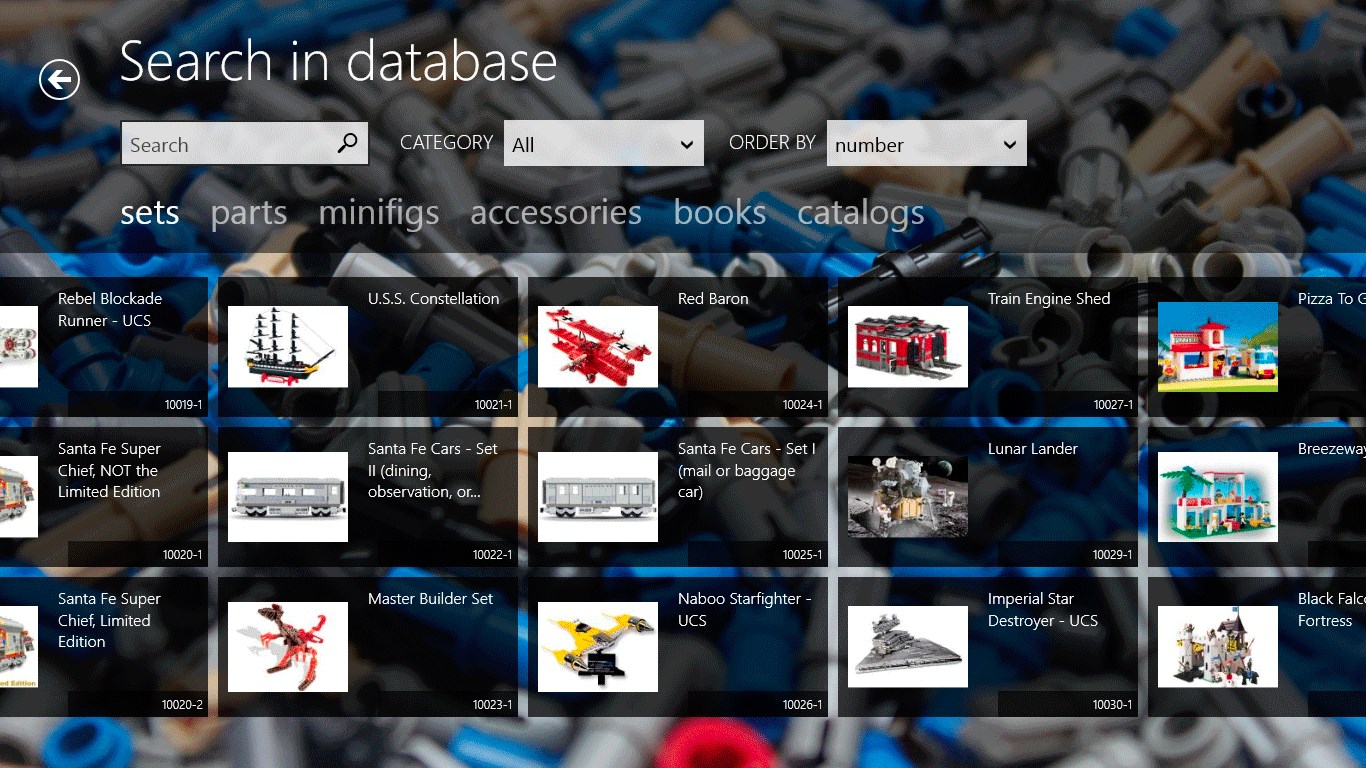View the catalogs listing

(x=860, y=212)
